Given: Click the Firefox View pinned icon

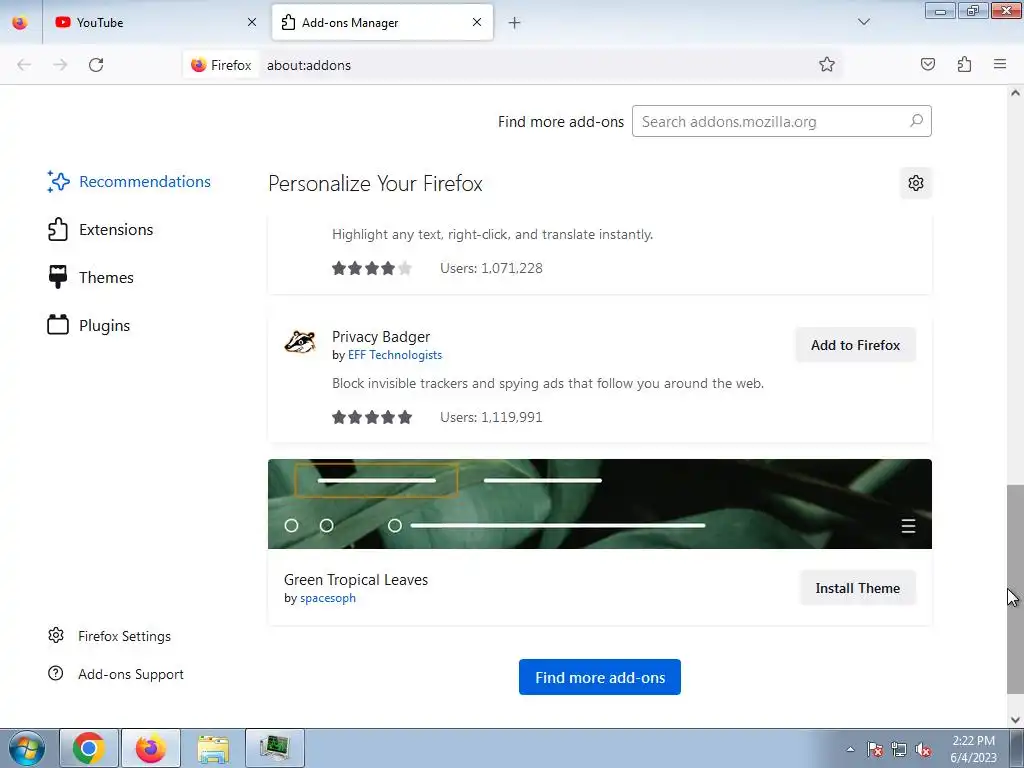Looking at the screenshot, I should click(20, 22).
